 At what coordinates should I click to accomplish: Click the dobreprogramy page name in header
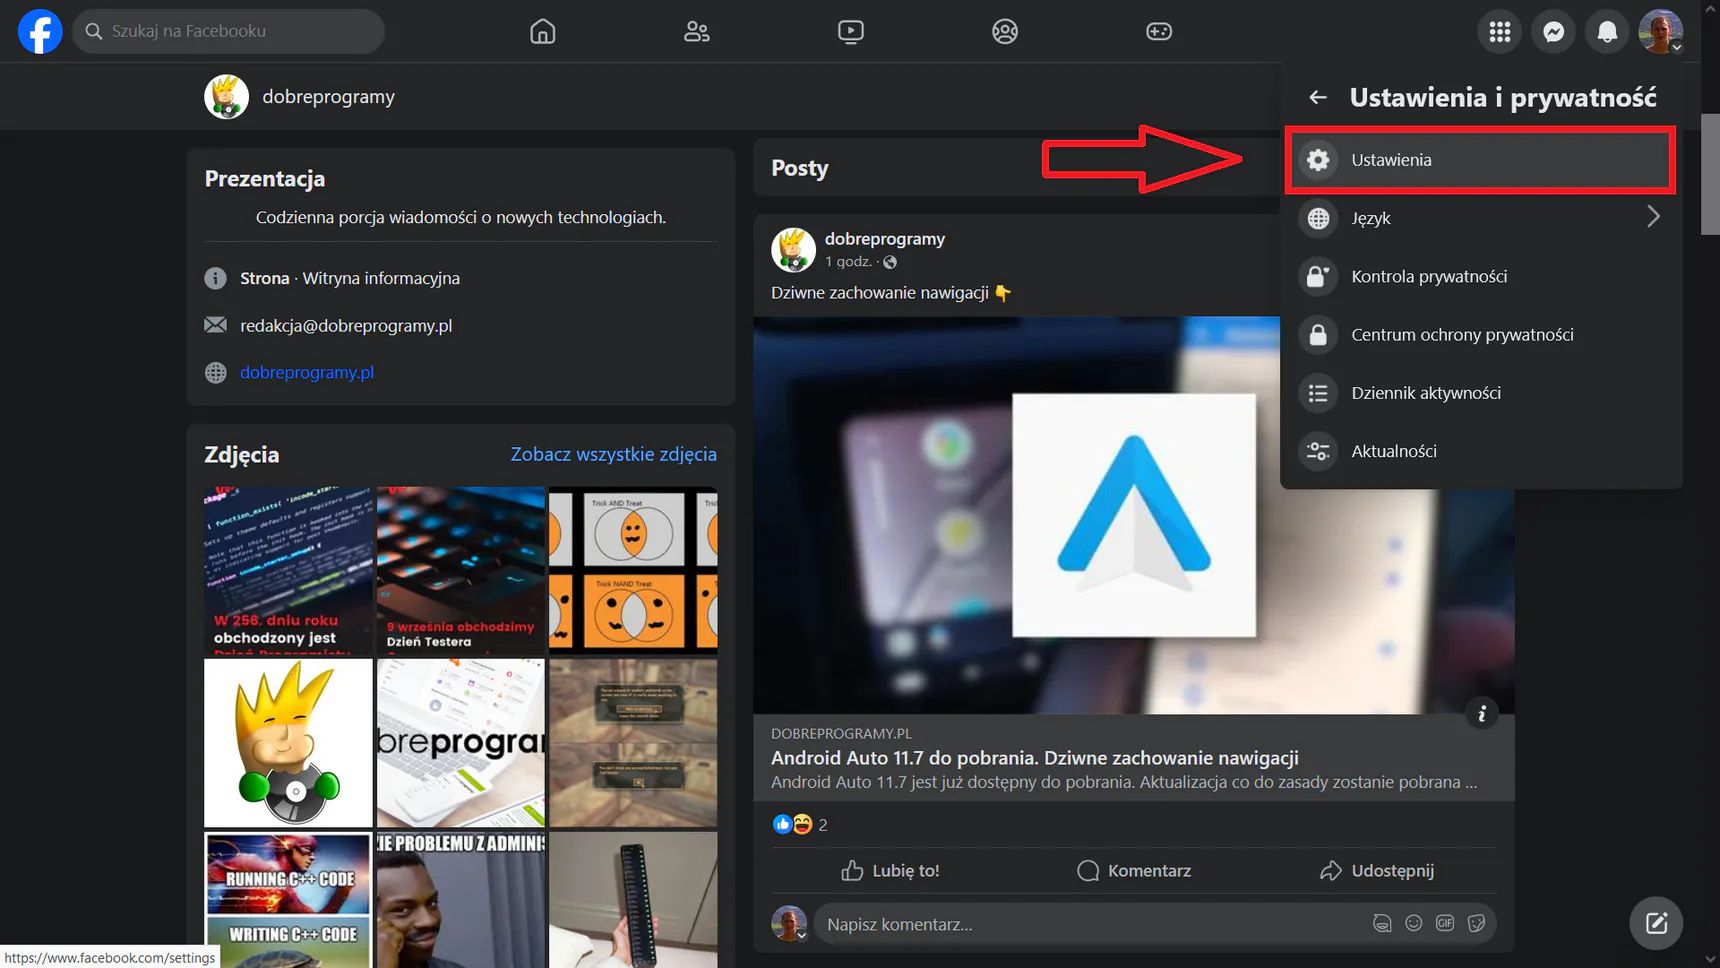(x=328, y=97)
